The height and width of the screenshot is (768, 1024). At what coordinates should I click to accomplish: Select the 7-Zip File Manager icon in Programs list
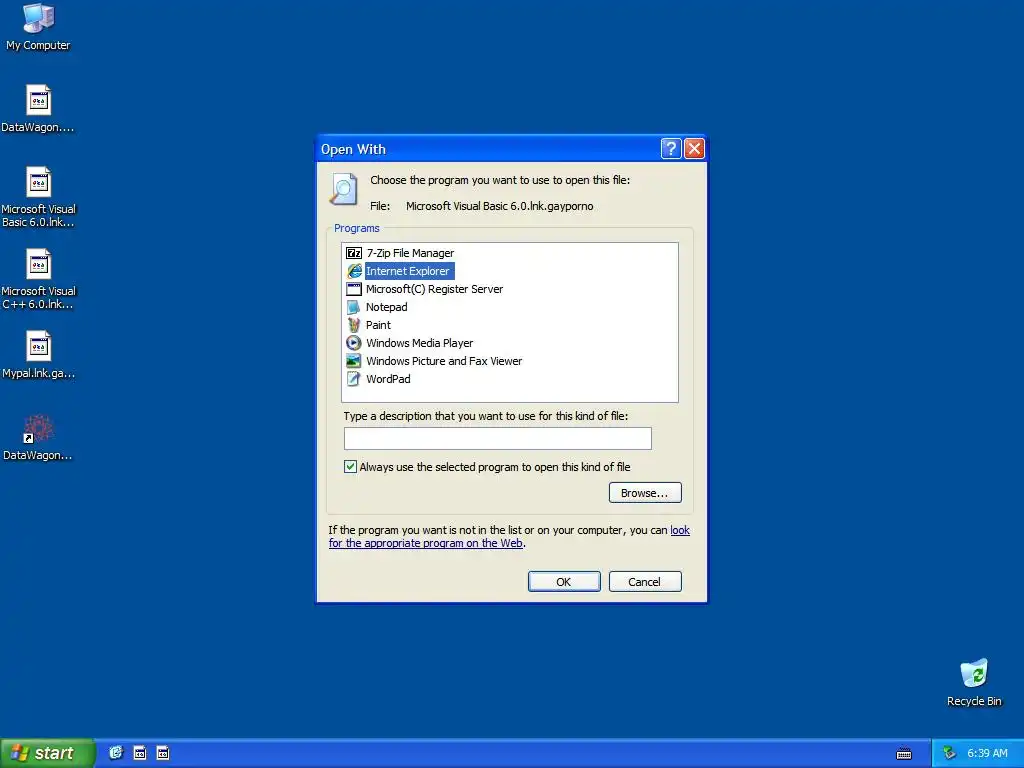click(353, 253)
